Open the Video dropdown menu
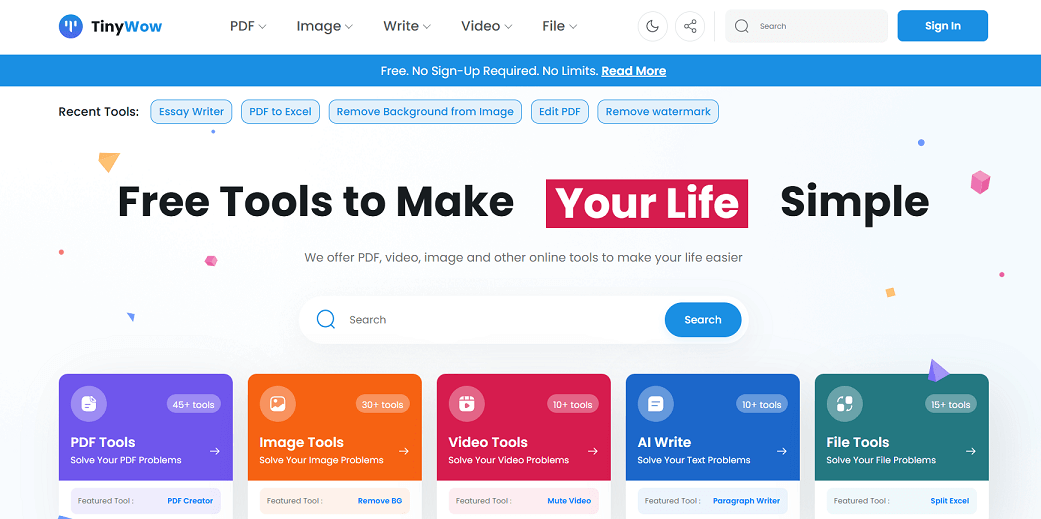The height and width of the screenshot is (519, 1041). (486, 26)
